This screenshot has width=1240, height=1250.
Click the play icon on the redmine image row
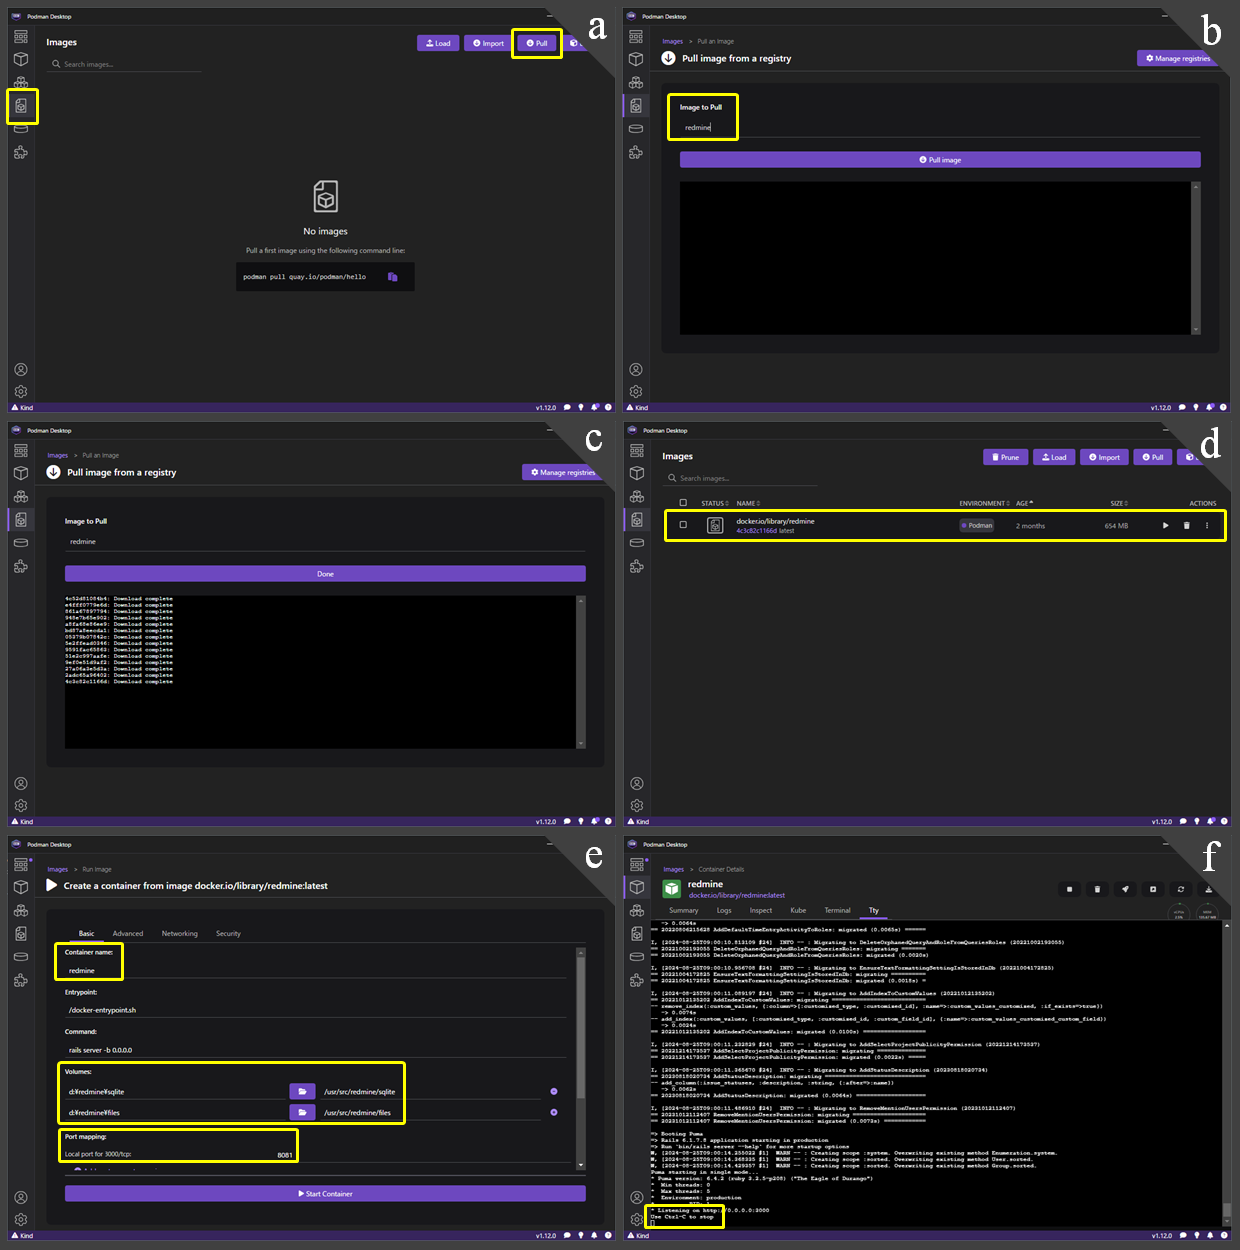(x=1165, y=525)
